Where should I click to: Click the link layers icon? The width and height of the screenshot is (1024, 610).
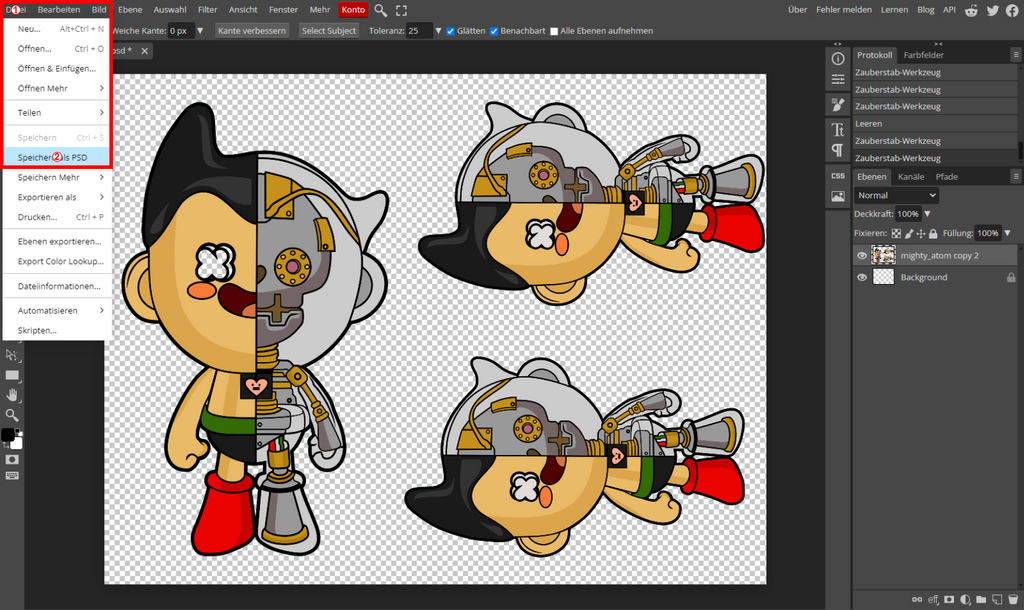pos(917,600)
